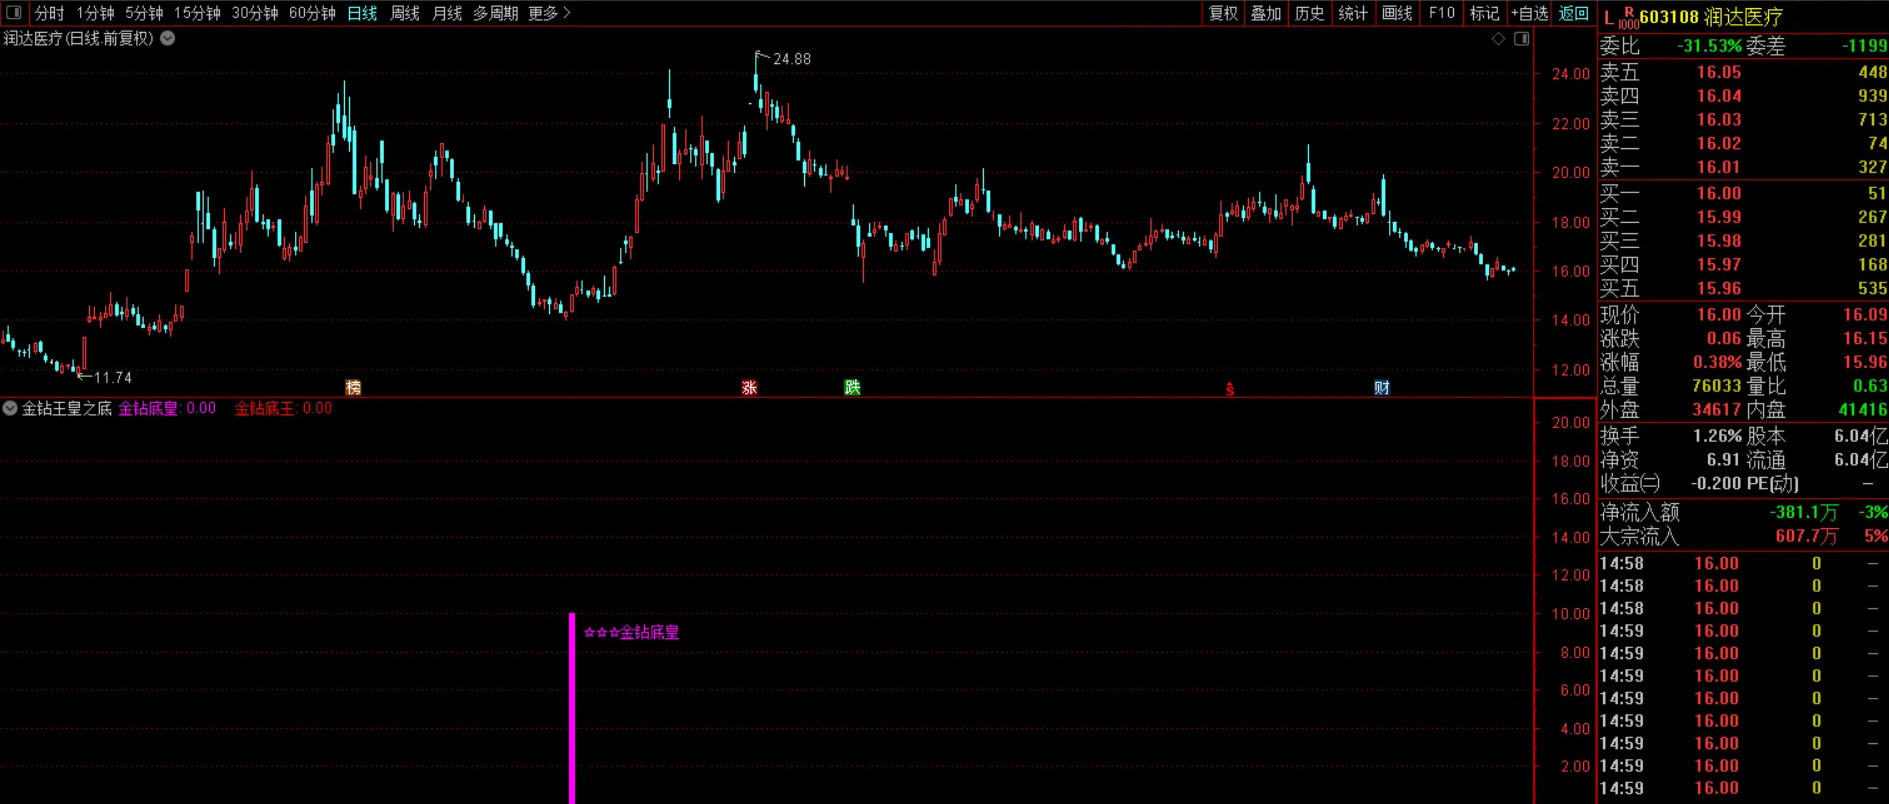Click the 榜 event marker on the chart
Viewport: 1889px width, 804px height.
[x=353, y=388]
